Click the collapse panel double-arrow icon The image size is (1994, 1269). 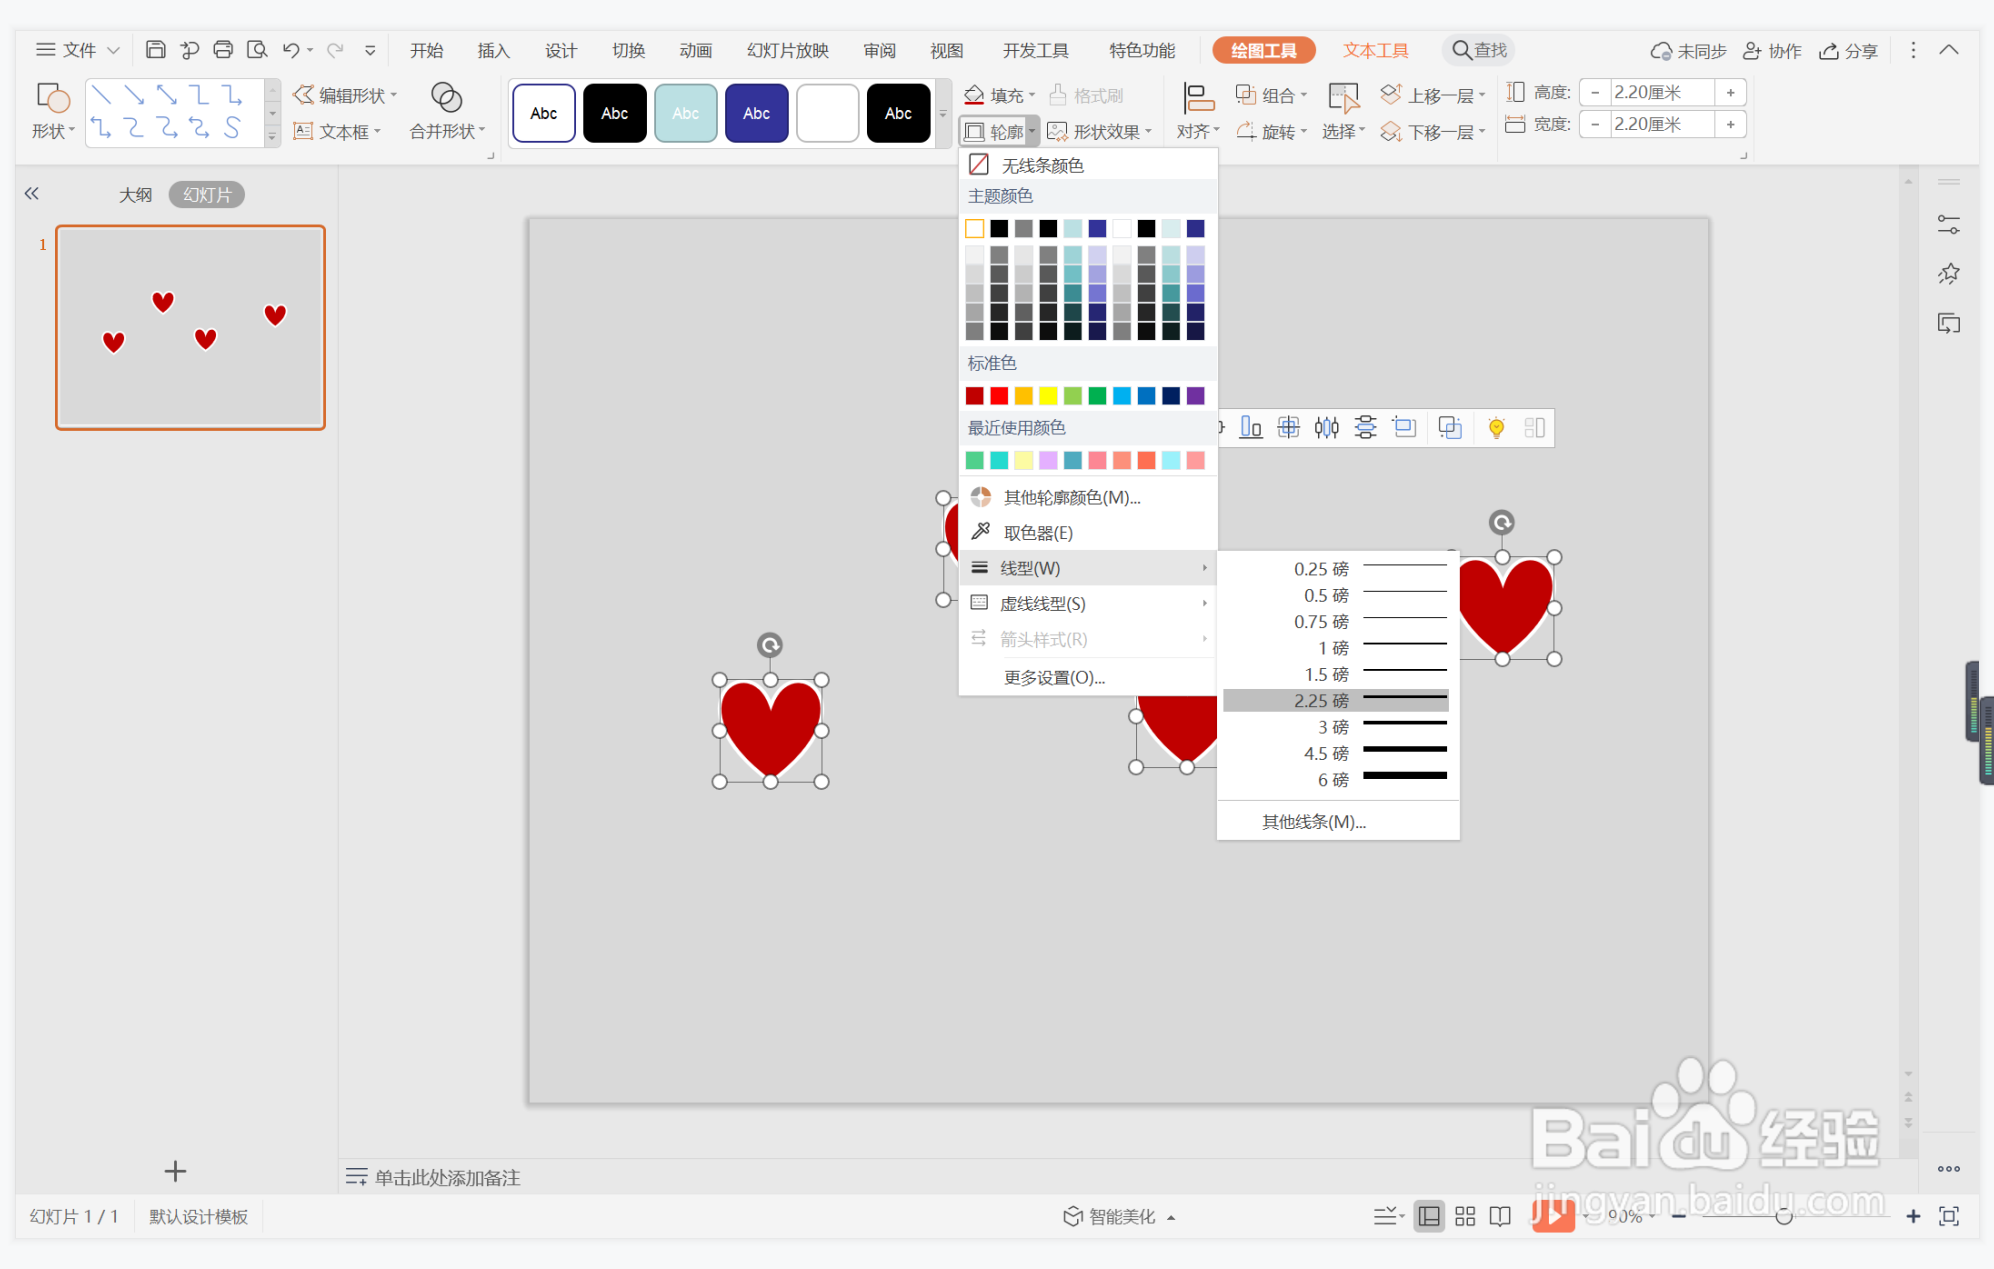32,194
